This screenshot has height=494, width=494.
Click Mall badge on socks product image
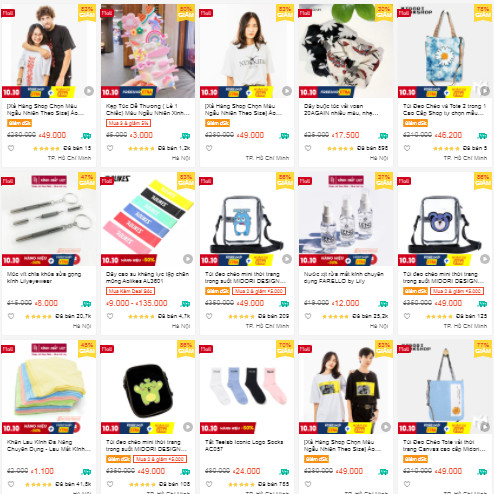(x=206, y=349)
